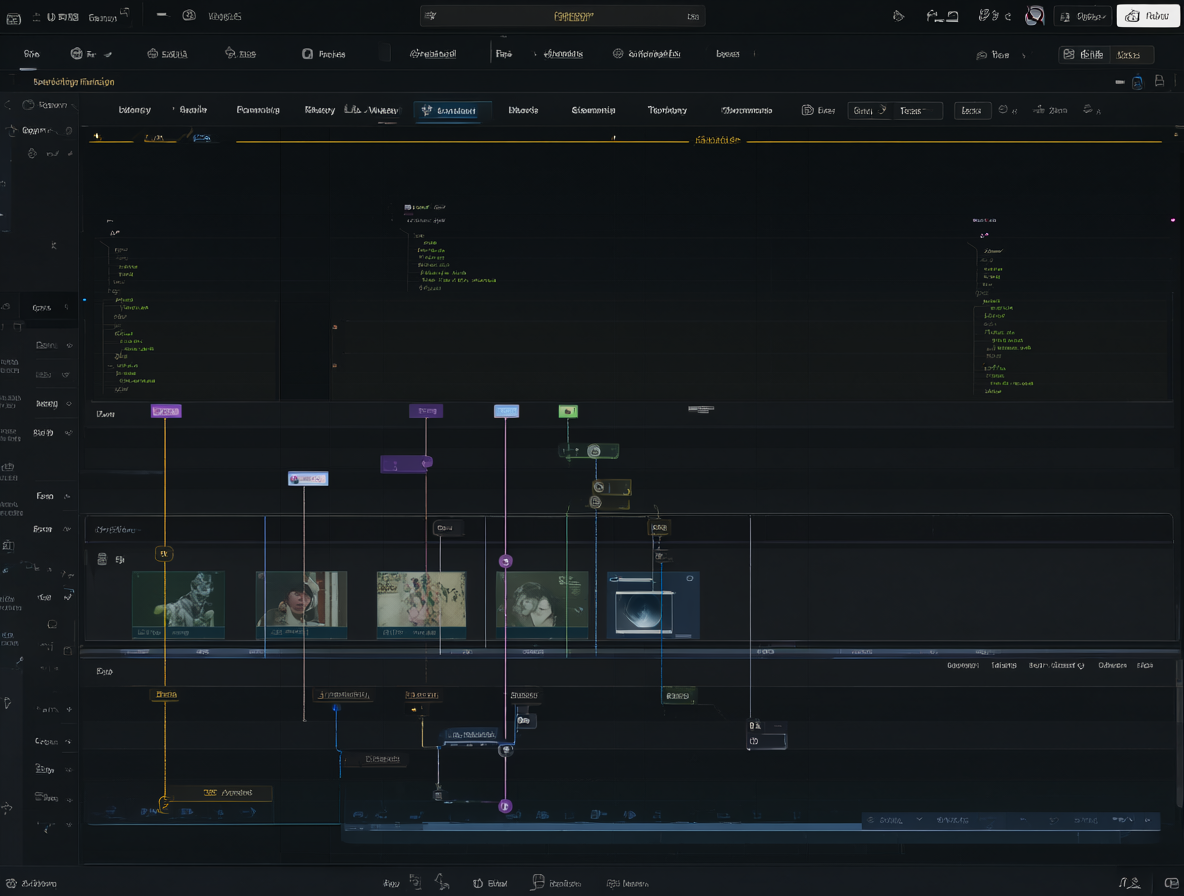The height and width of the screenshot is (896, 1184).
Task: Select the highlighted blue tab in tab row
Action: click(x=452, y=110)
